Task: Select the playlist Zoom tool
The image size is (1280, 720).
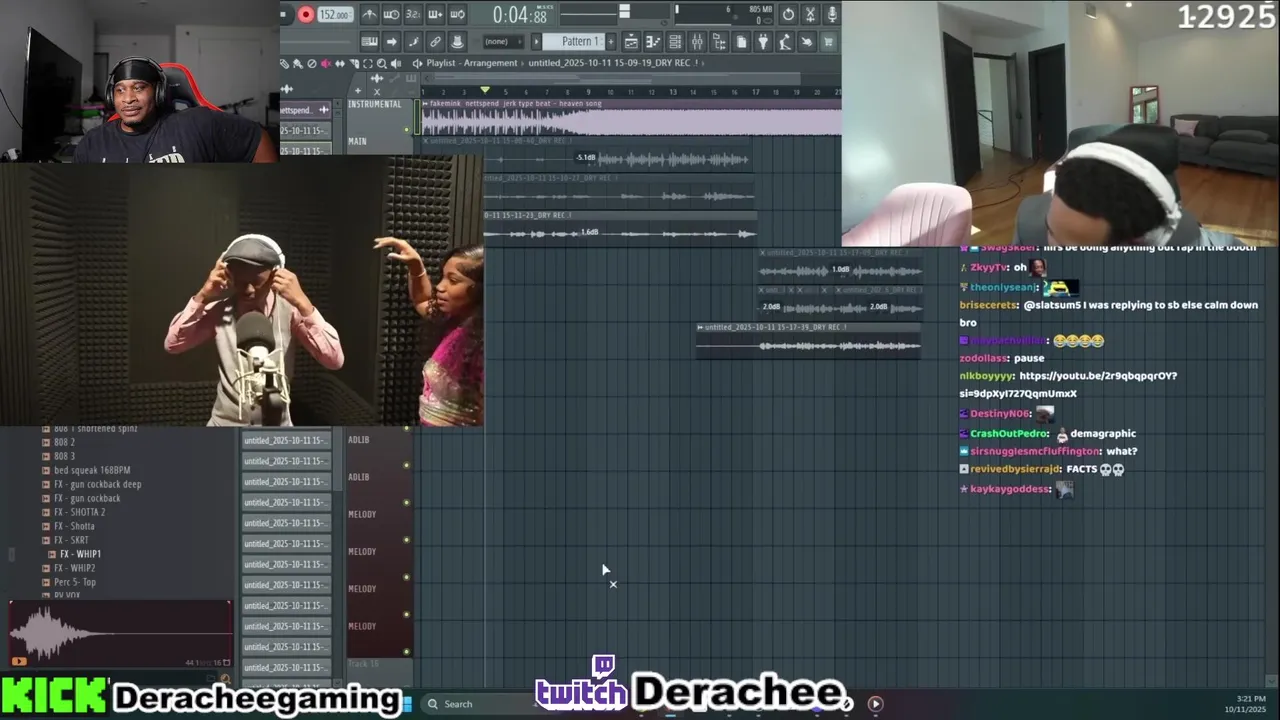Action: (381, 63)
